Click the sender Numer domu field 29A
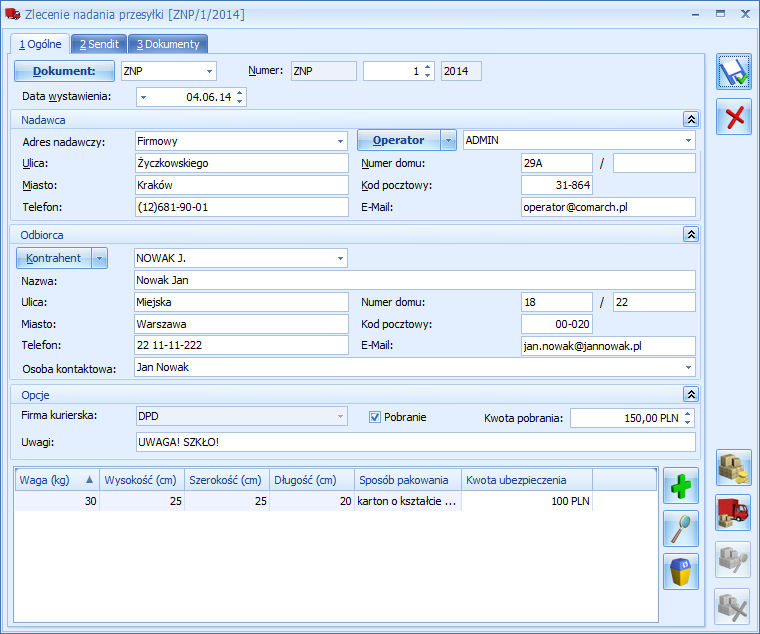The width and height of the screenshot is (760, 634). (557, 163)
